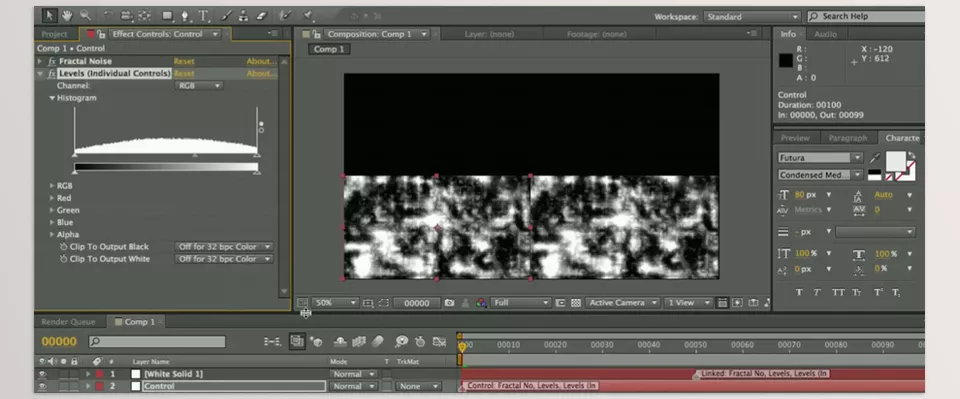Select the Hand tool
Image resolution: width=960 pixels, height=399 pixels.
point(67,15)
